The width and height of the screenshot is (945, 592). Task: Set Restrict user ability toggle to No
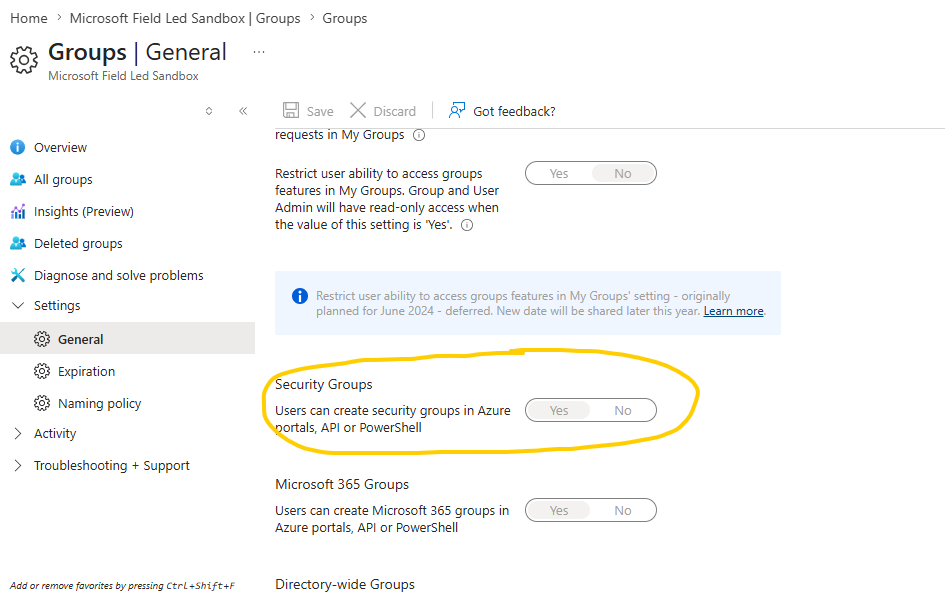623,174
